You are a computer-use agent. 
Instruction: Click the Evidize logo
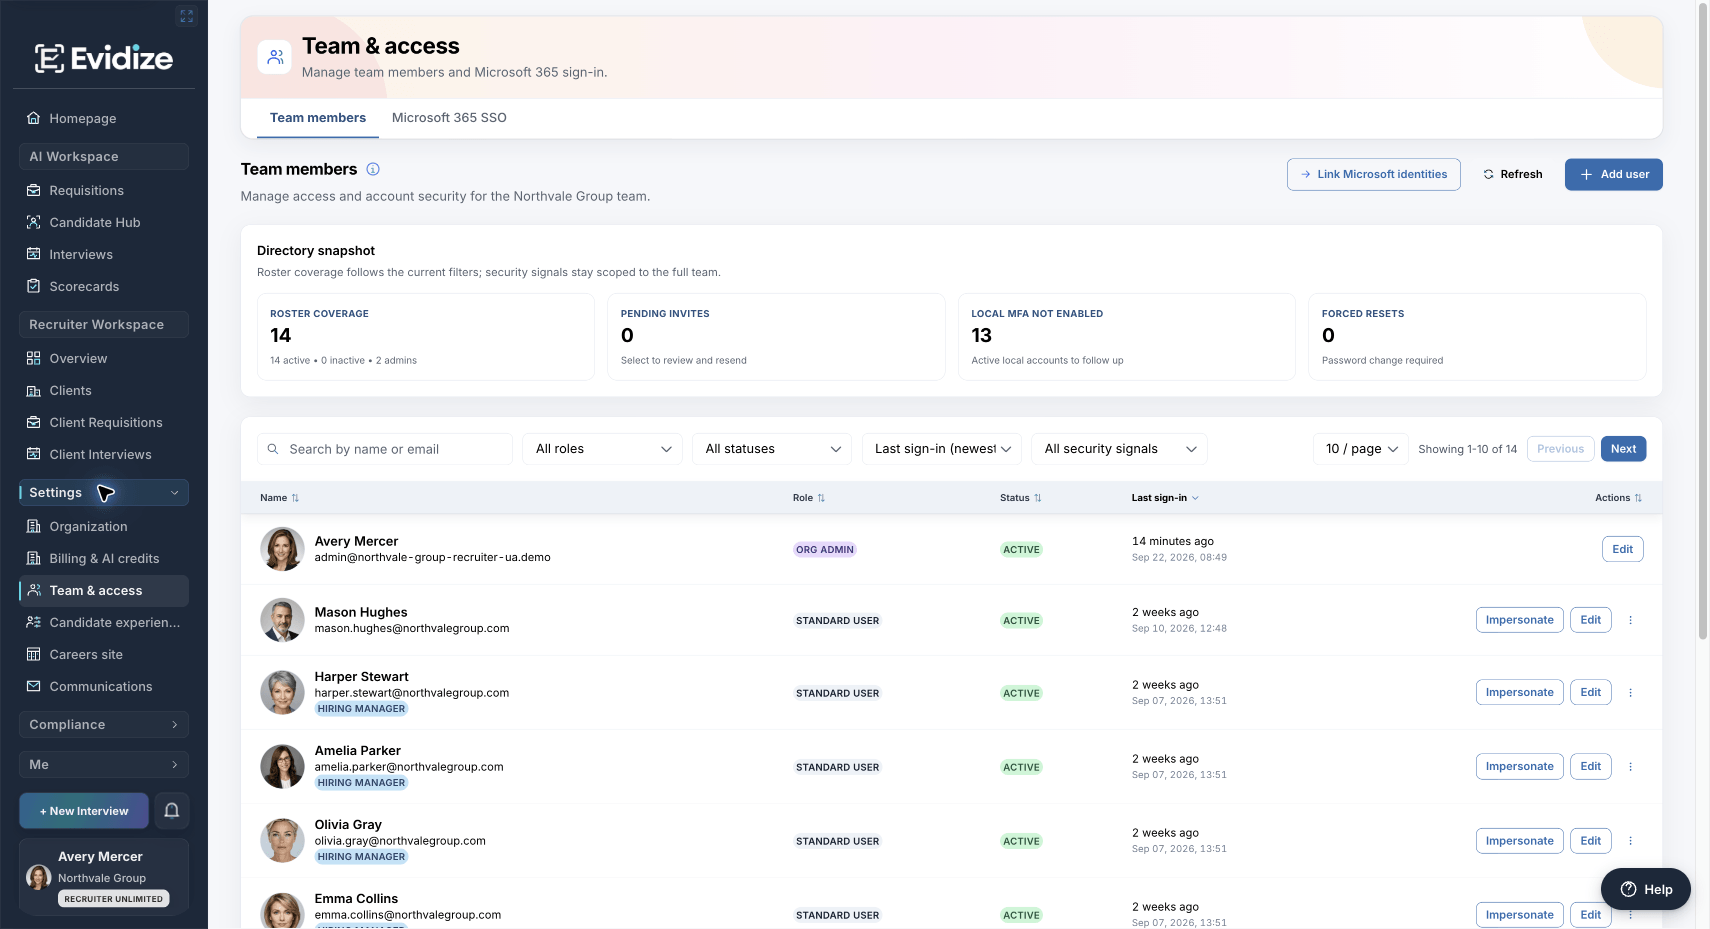(x=104, y=58)
